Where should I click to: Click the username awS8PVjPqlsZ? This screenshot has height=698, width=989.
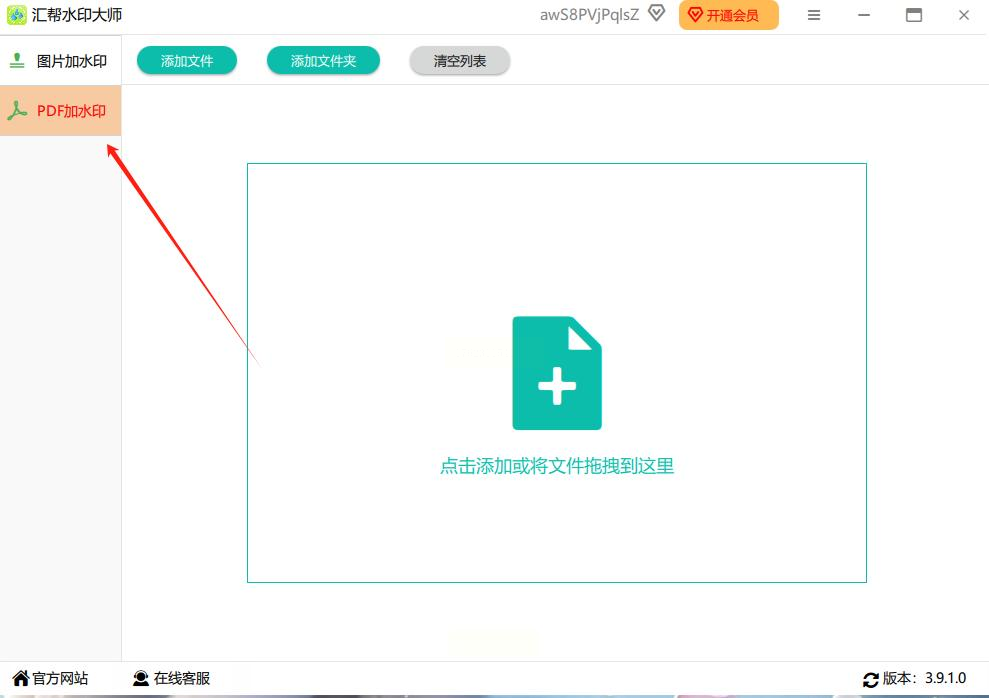tap(589, 15)
